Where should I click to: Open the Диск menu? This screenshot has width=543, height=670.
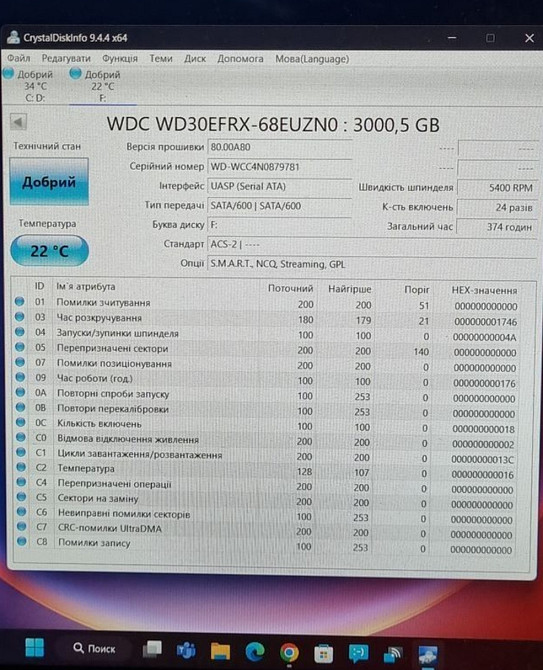(x=195, y=59)
